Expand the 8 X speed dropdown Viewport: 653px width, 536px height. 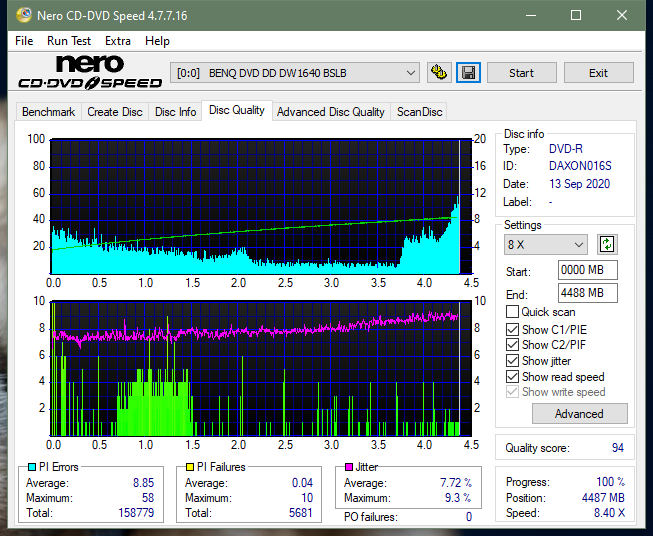(x=546, y=244)
